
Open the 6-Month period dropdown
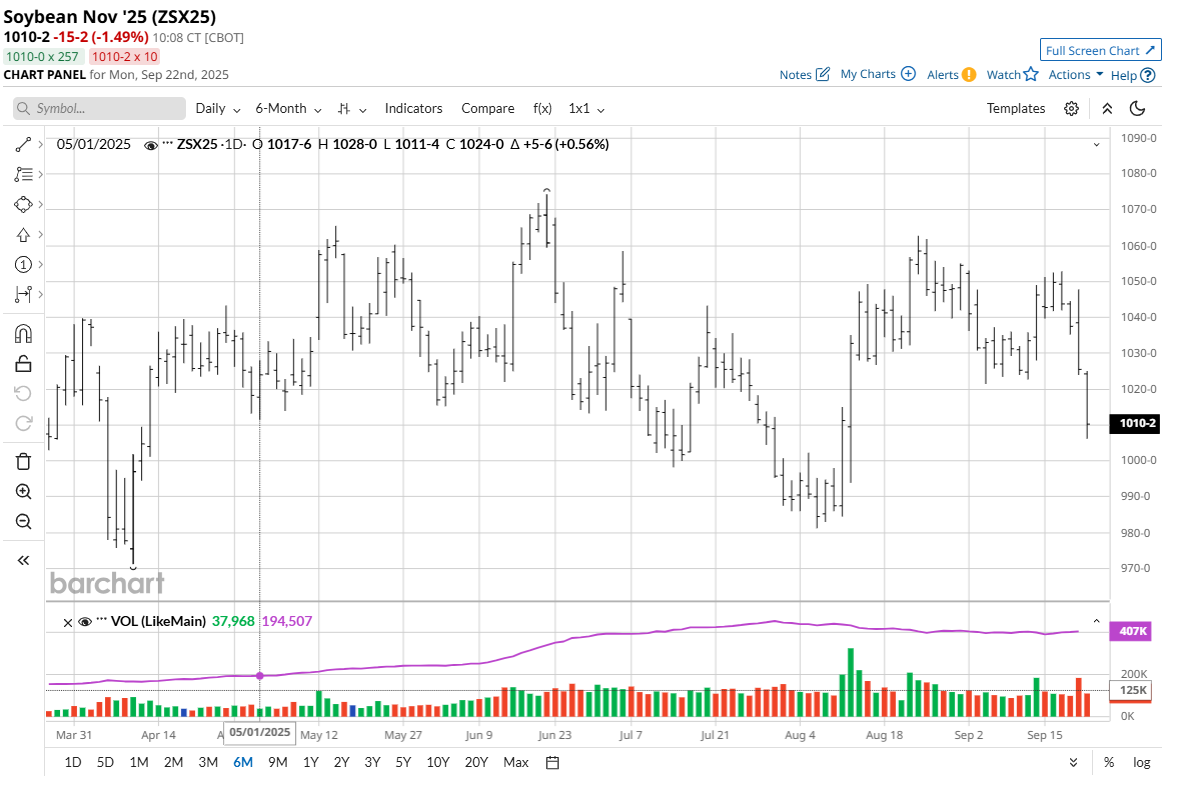288,109
